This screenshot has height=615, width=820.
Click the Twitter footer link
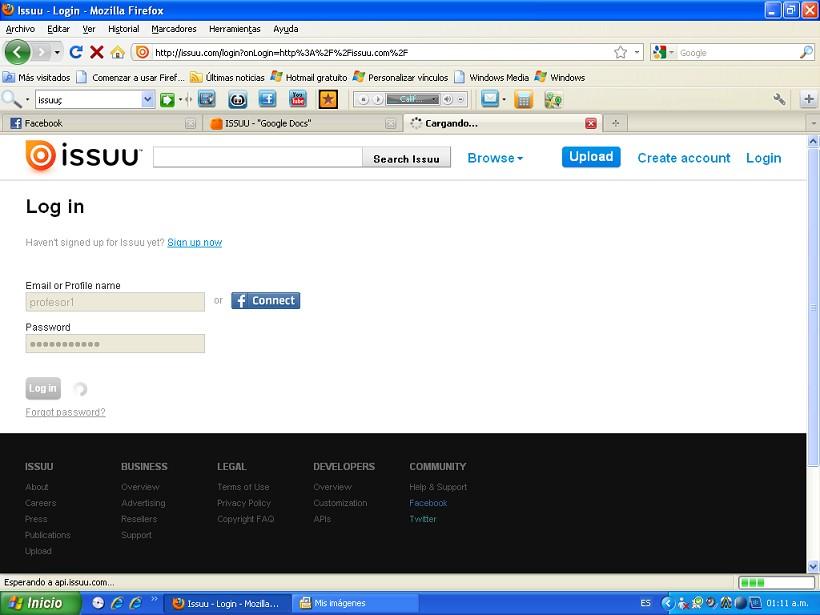pos(423,519)
